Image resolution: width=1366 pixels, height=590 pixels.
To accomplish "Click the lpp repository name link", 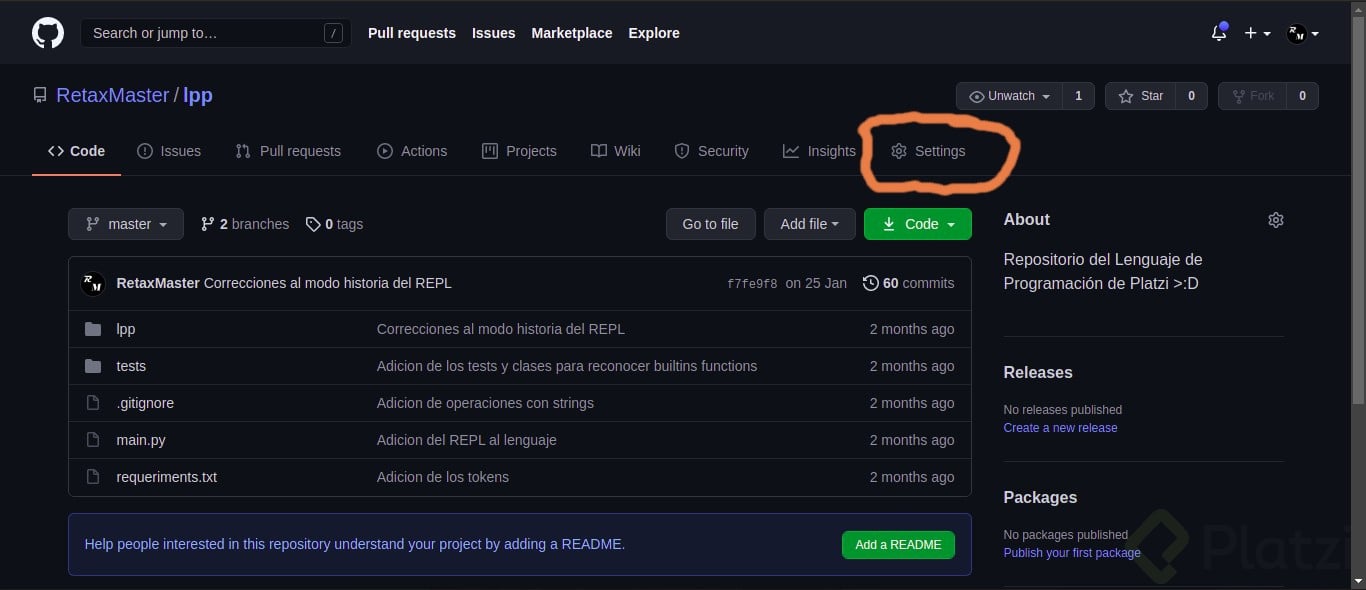I will click(198, 95).
